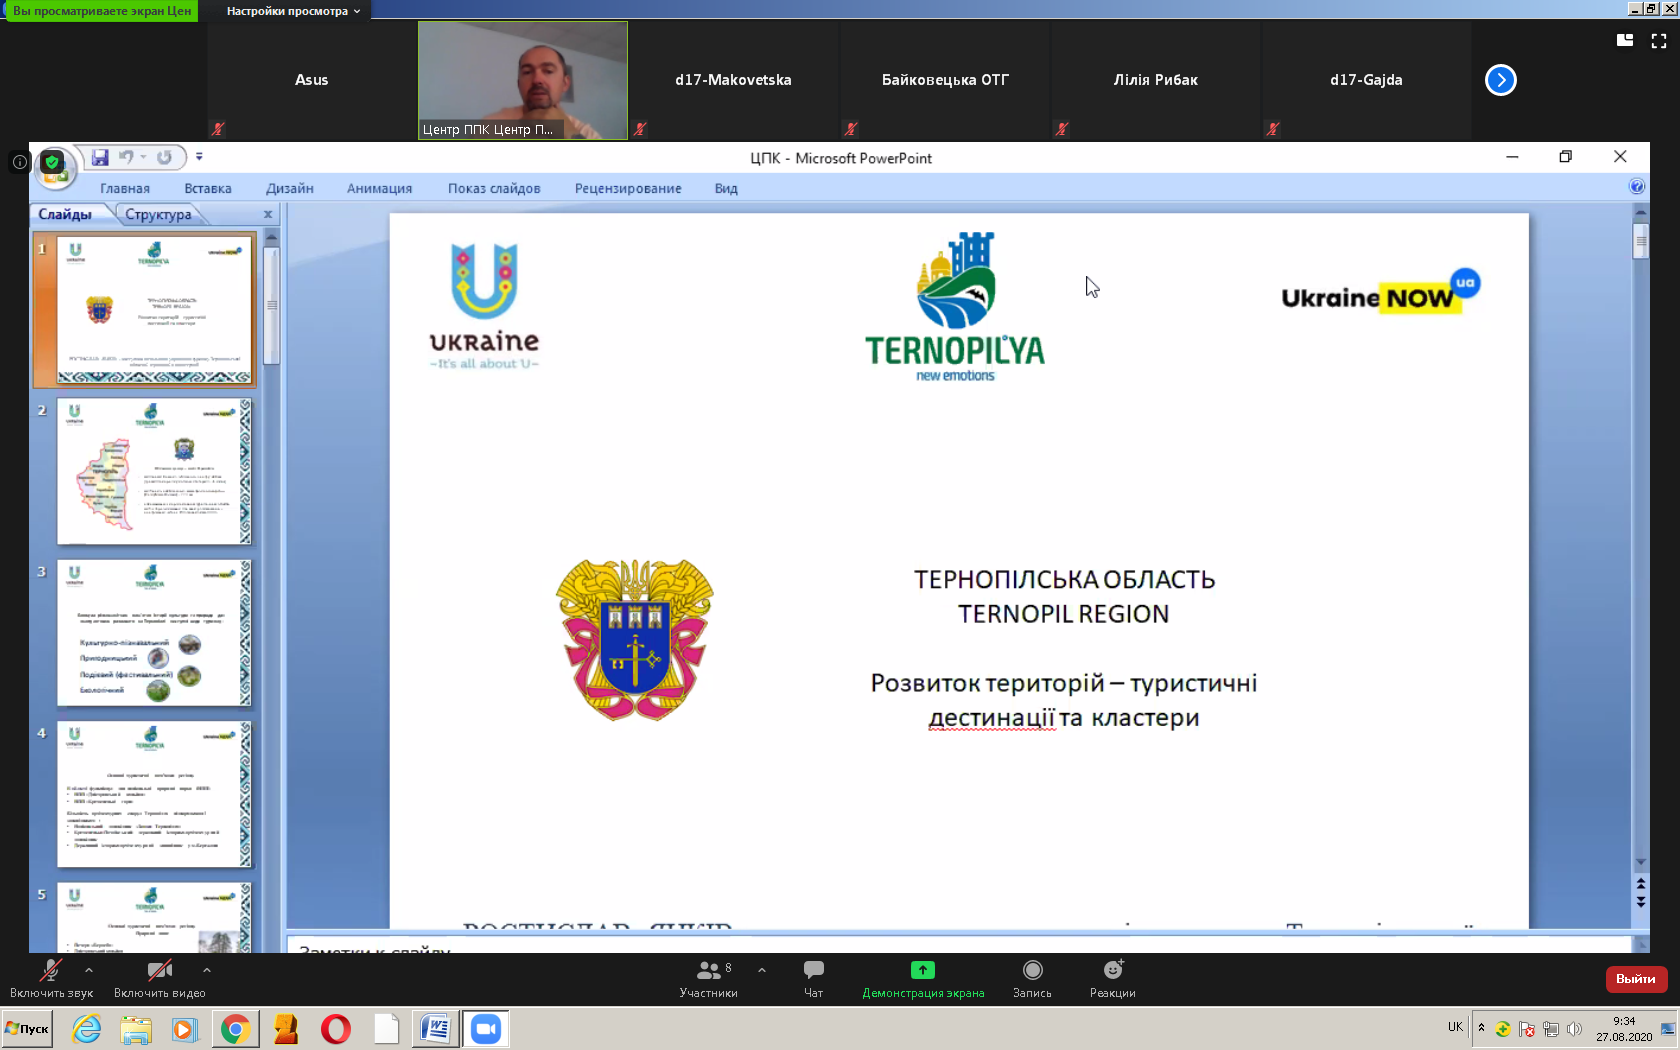Screen dimensions: 1680x1050
Task: Open the Главная ribbon tab
Action: 125,188
